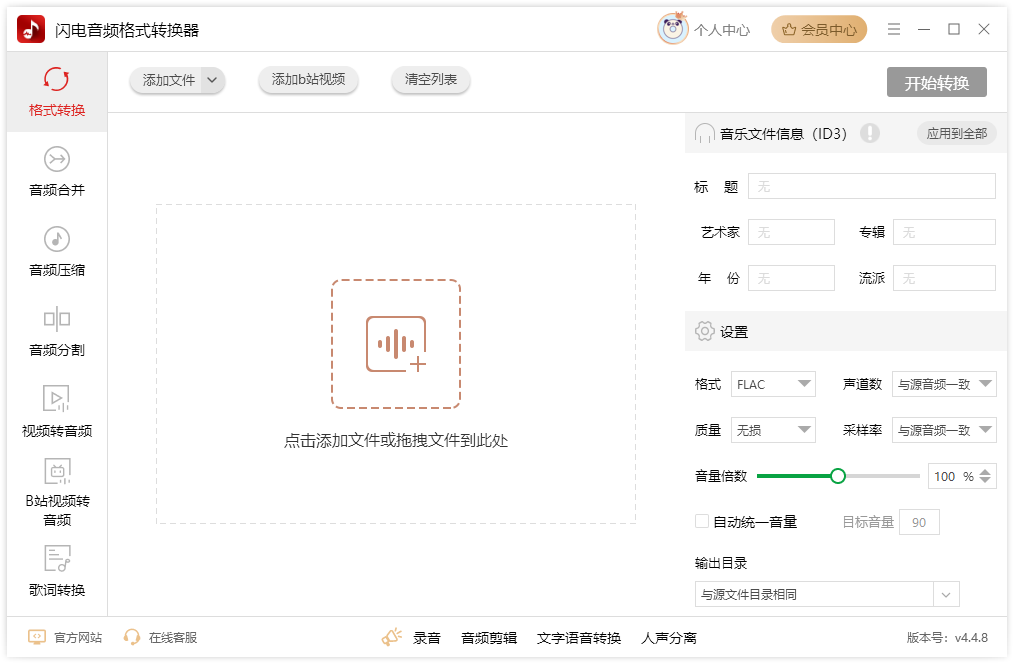Click the text 点击添加文件或拖拽文件到此处

pos(396,441)
